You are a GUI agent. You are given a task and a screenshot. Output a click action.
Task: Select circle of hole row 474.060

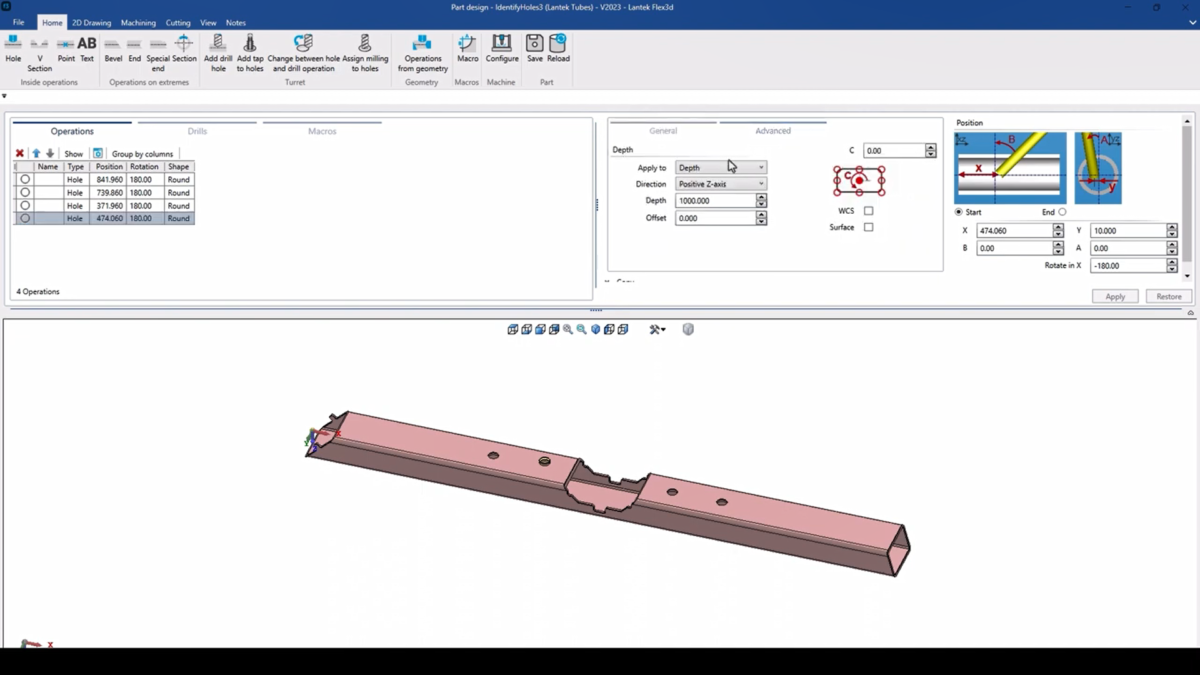pyautogui.click(x=25, y=218)
